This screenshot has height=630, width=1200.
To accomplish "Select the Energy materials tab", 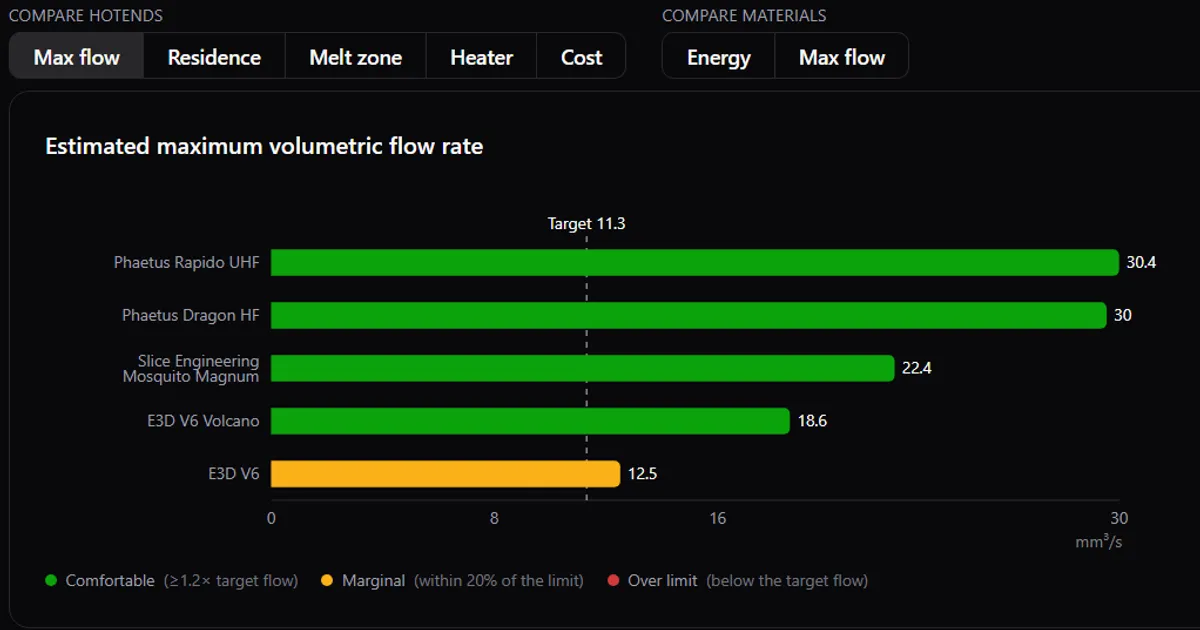I will click(718, 56).
